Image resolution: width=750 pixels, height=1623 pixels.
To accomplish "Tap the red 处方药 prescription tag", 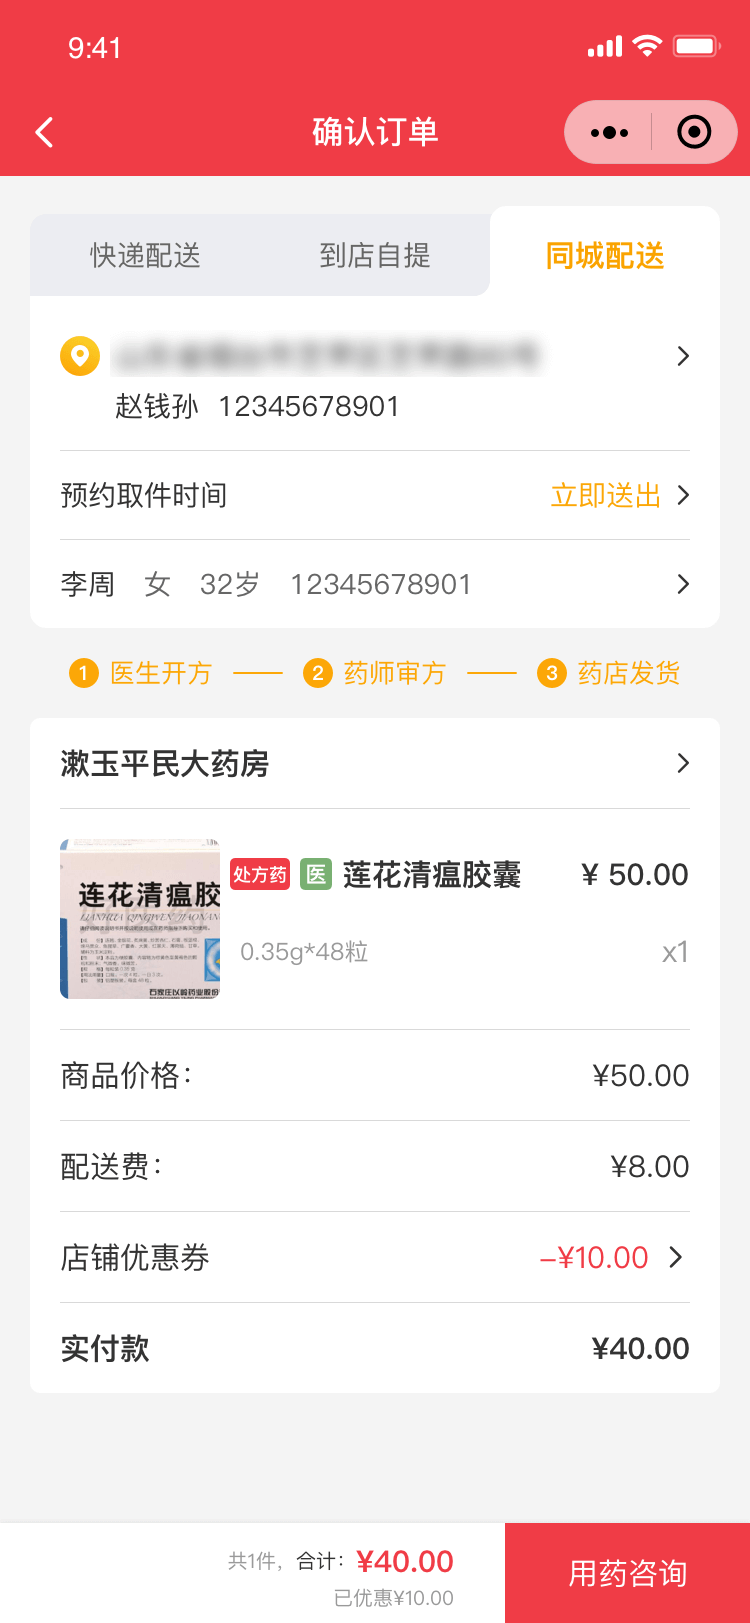I will click(260, 875).
